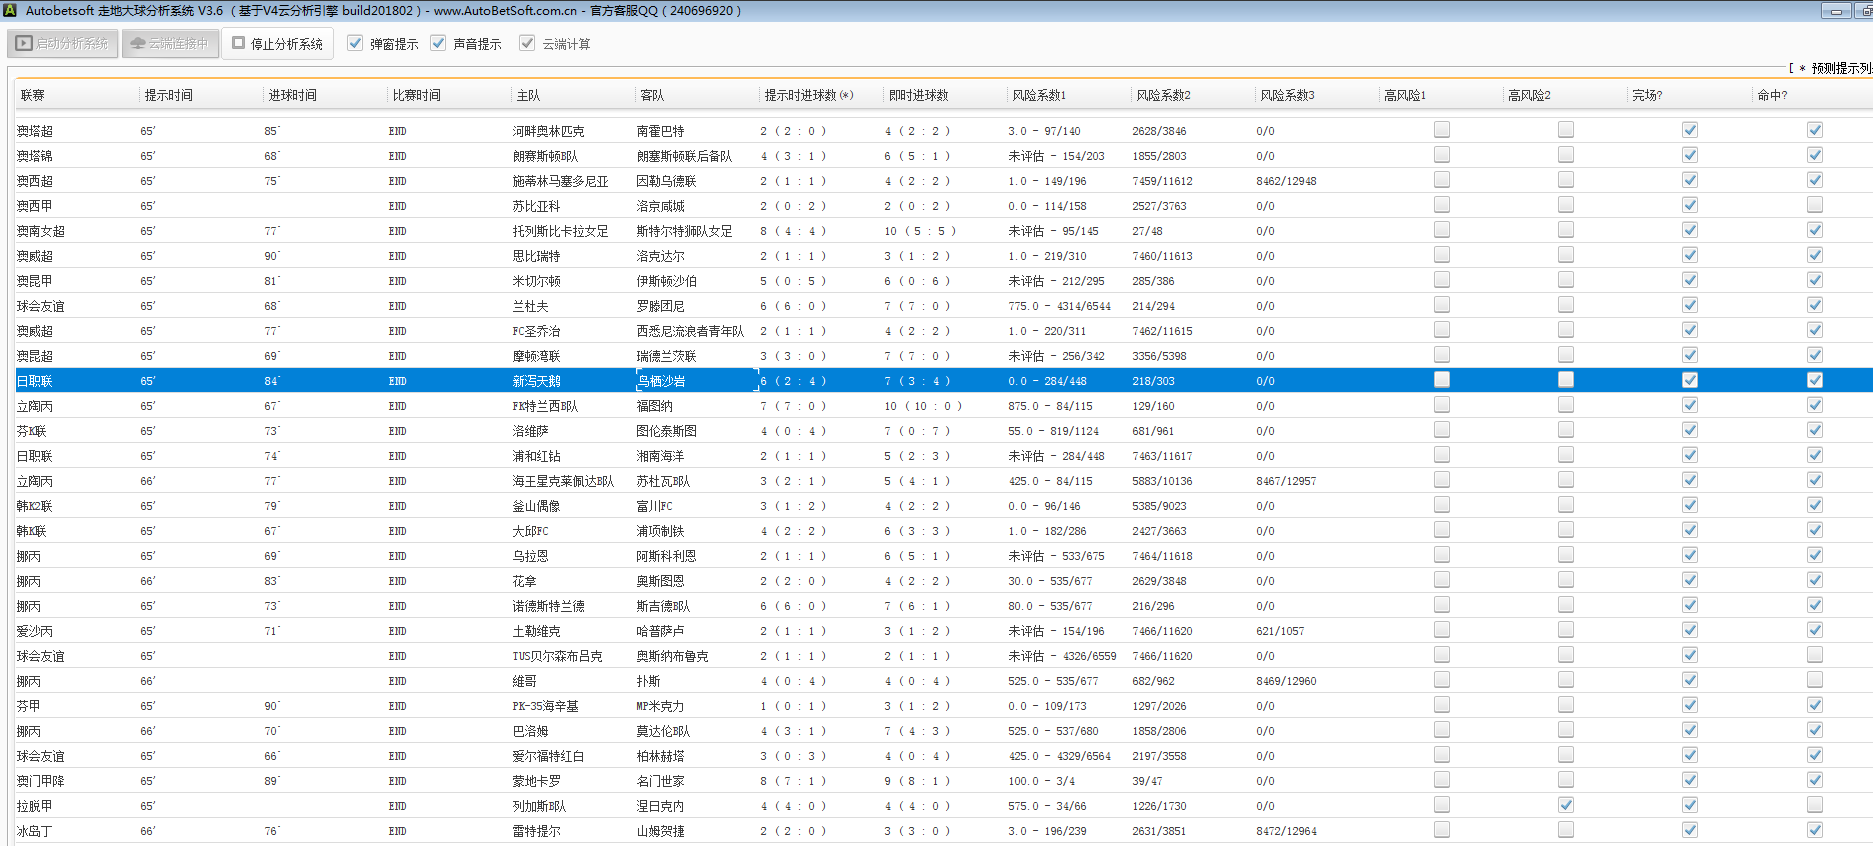
Task: Uncheck 高风险2 in the 列加斯队 row
Action: pos(1566,805)
